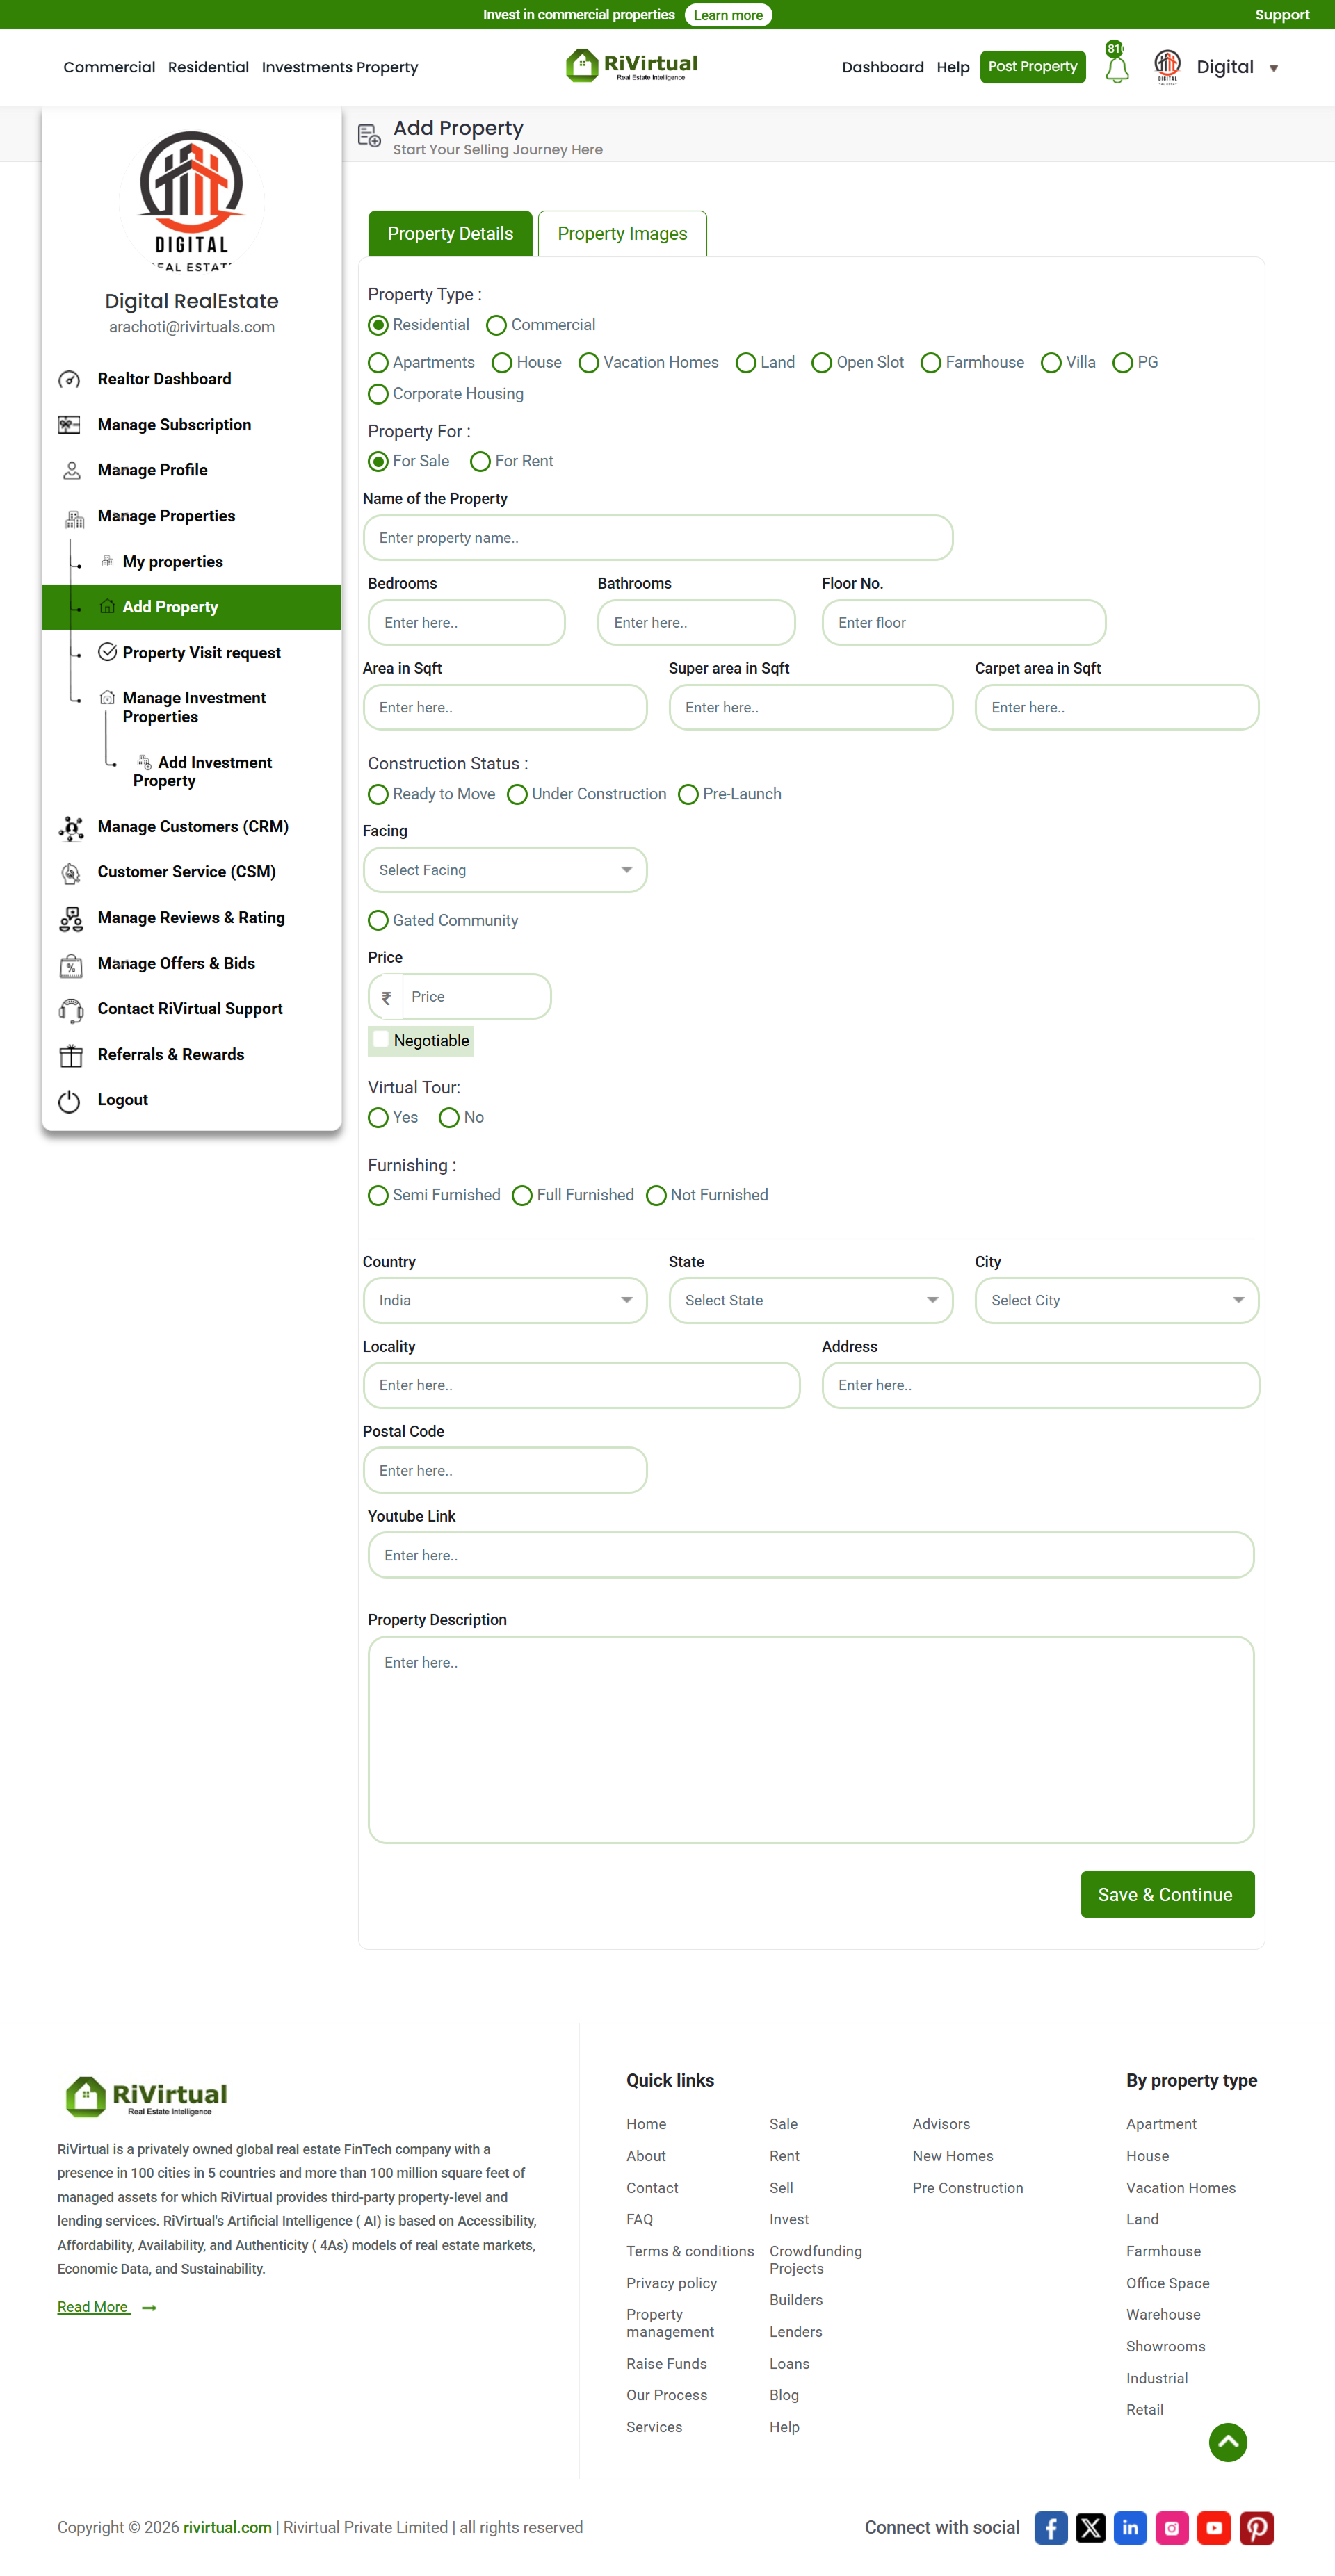This screenshot has height=2576, width=1335.
Task: Click the Pinterest icon in footer
Action: pos(1256,2527)
